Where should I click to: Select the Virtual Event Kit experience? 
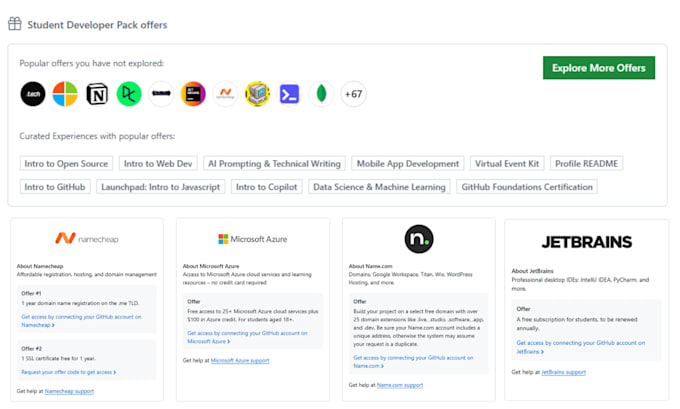(507, 164)
